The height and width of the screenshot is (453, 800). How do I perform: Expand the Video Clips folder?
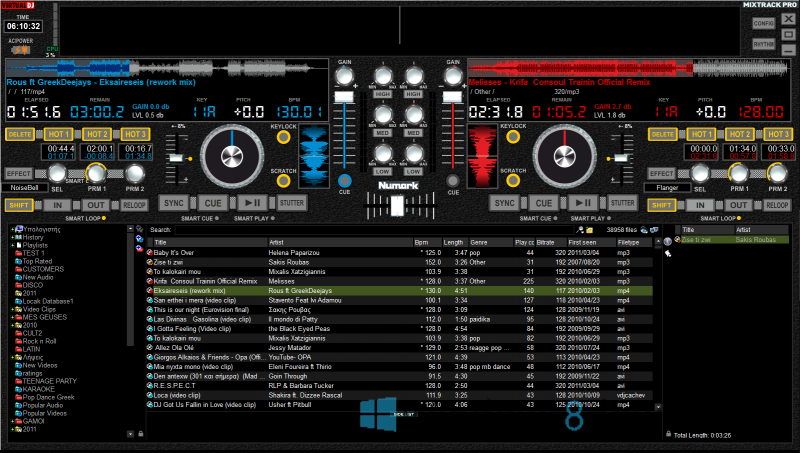12,309
